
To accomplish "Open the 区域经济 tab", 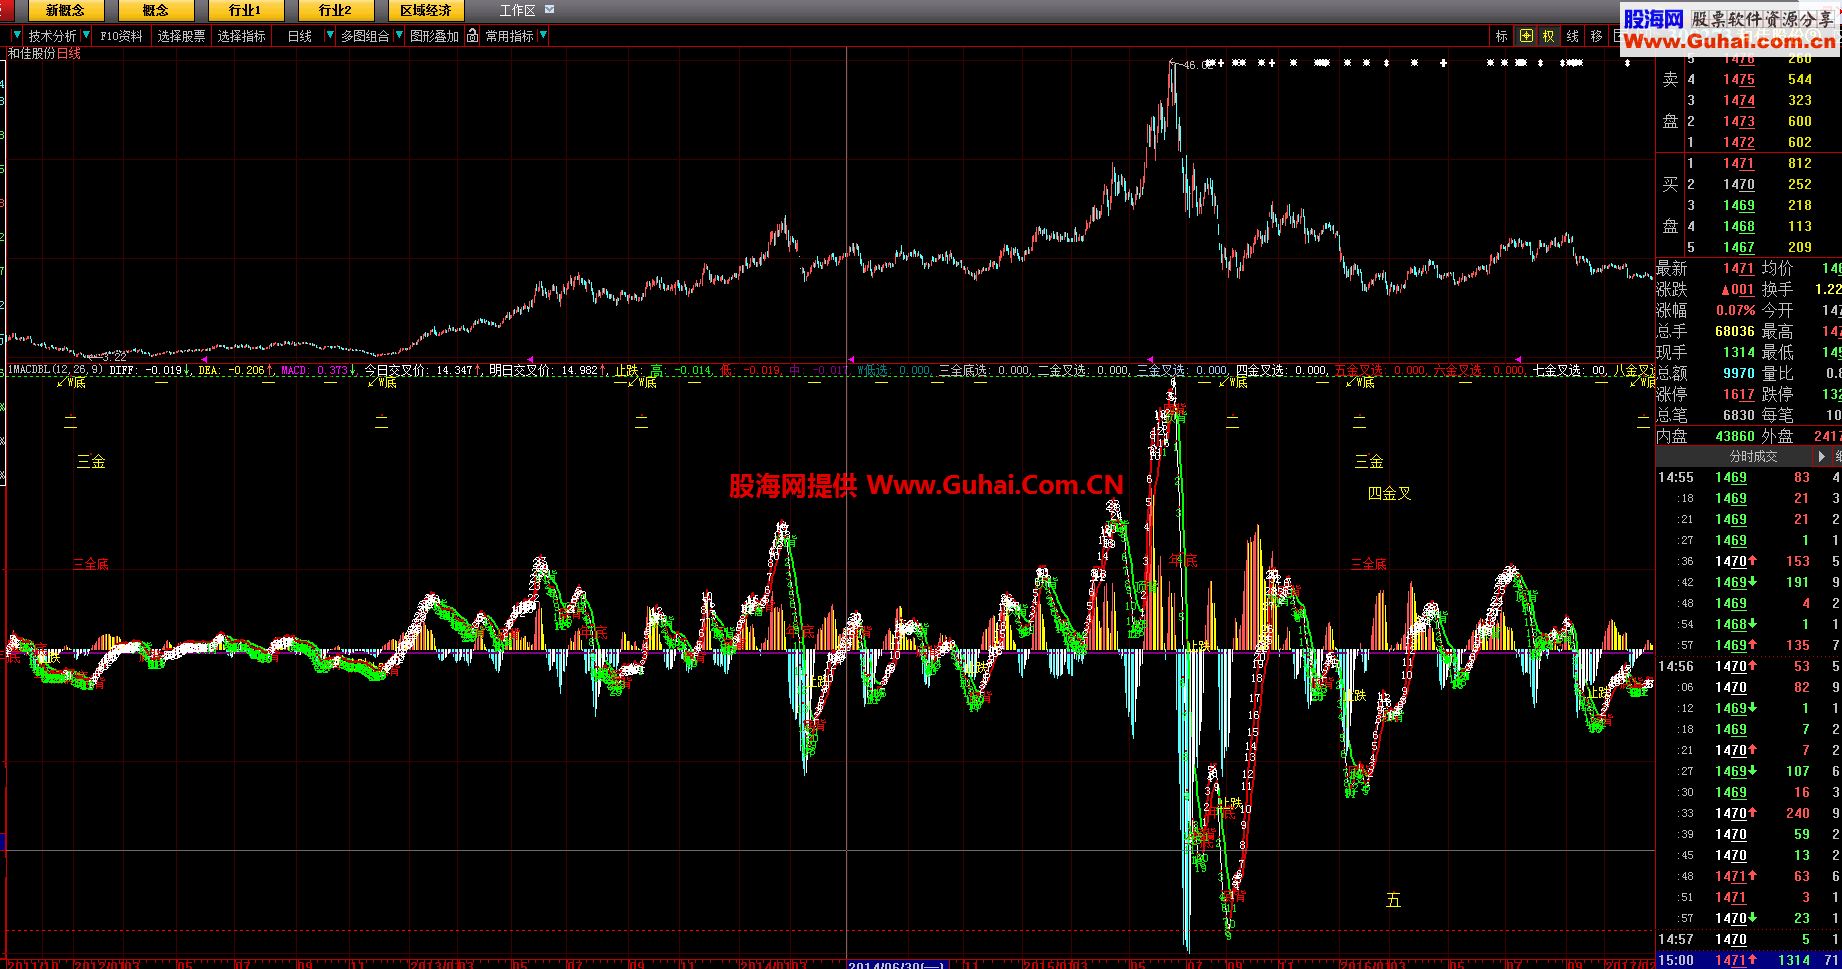I will coord(425,10).
